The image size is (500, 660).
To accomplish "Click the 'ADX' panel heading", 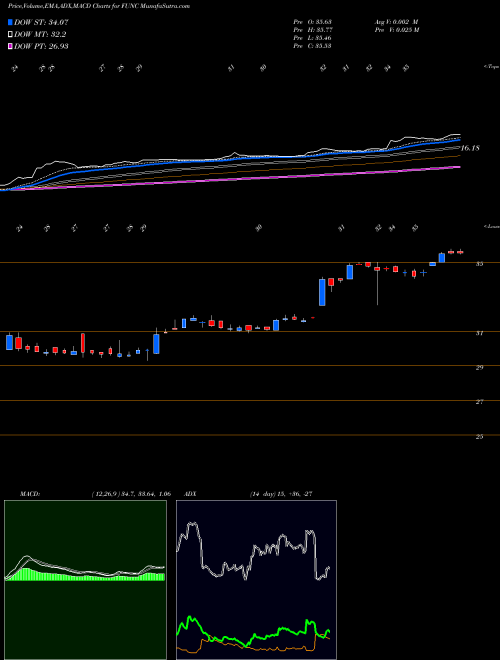I will click(192, 494).
